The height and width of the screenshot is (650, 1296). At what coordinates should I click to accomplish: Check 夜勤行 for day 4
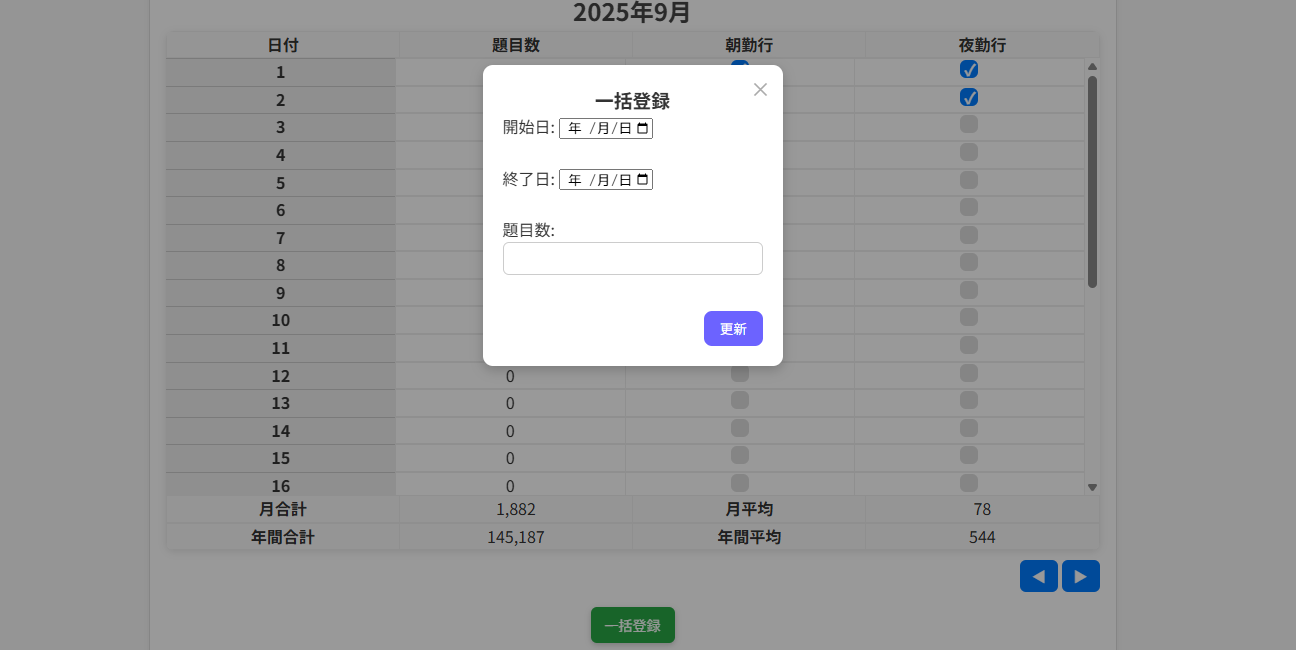coord(969,152)
